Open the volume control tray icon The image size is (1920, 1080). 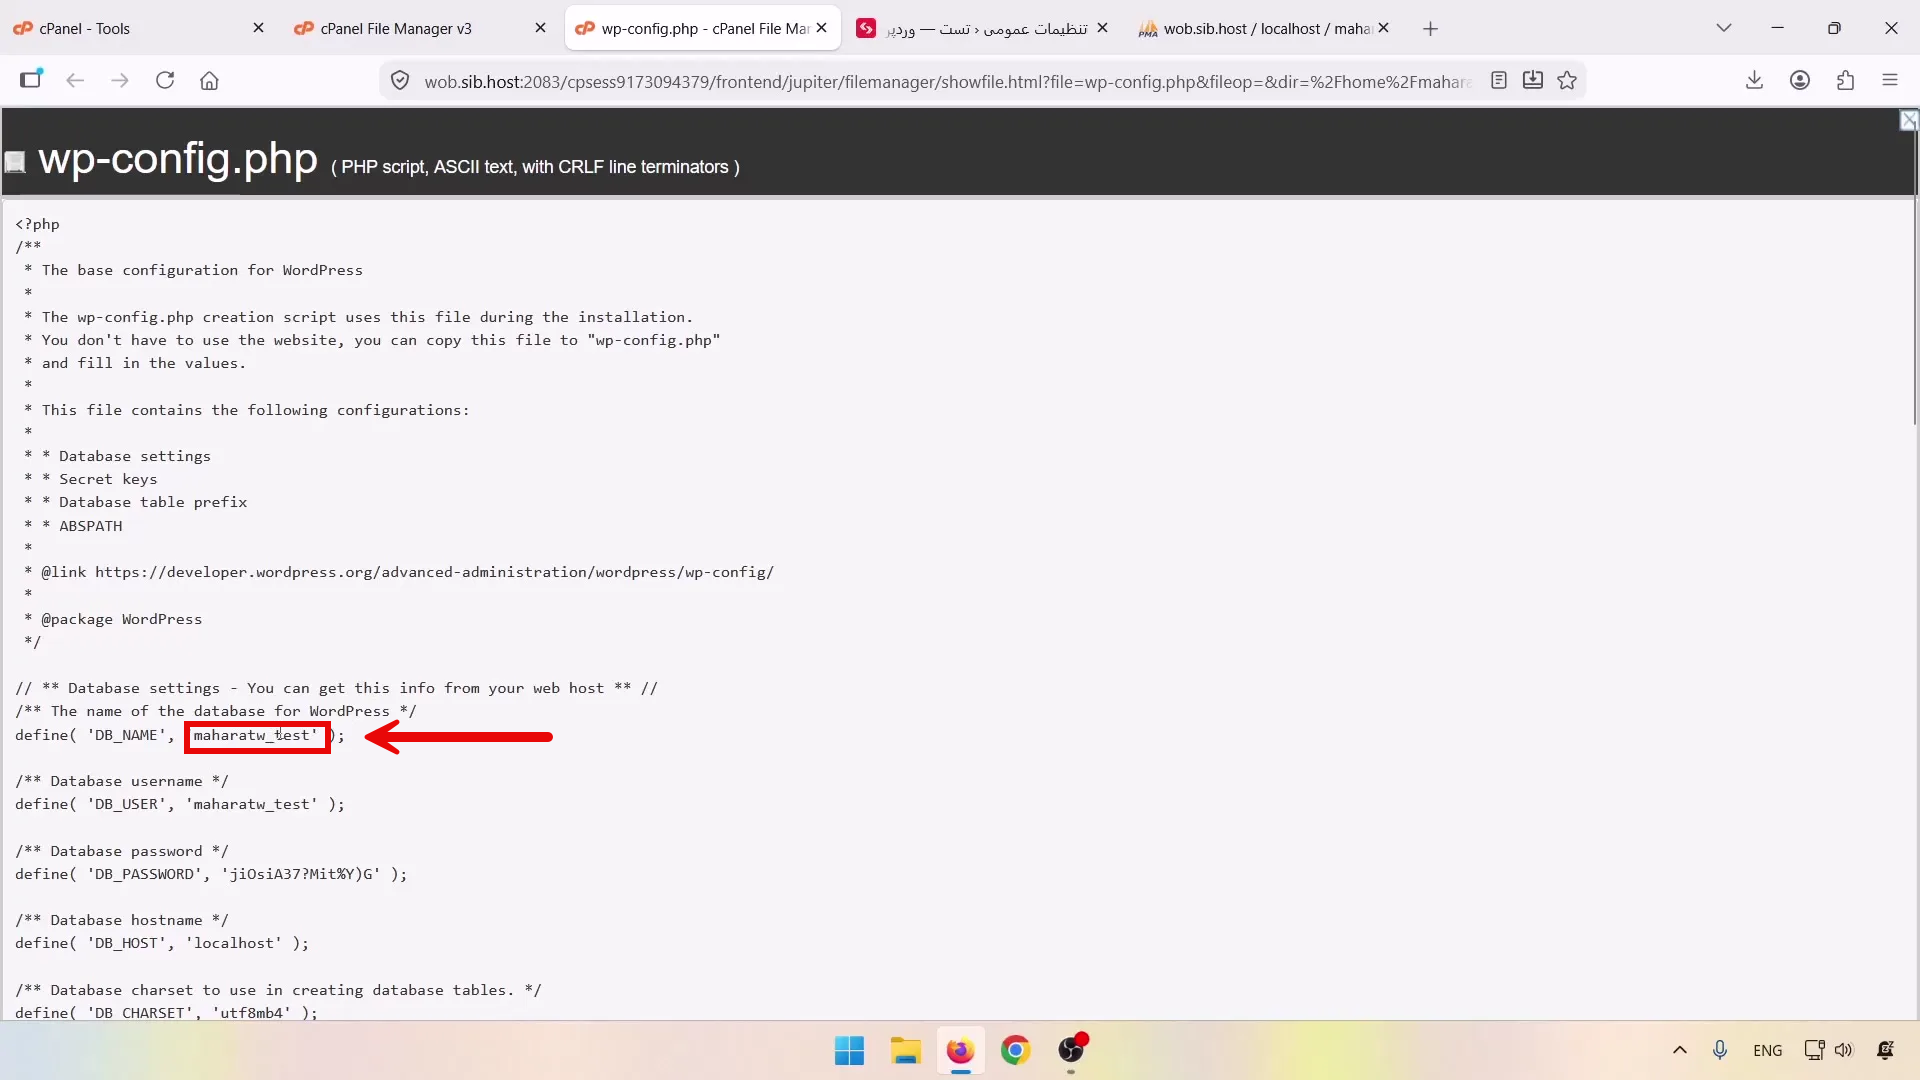(x=1844, y=1050)
